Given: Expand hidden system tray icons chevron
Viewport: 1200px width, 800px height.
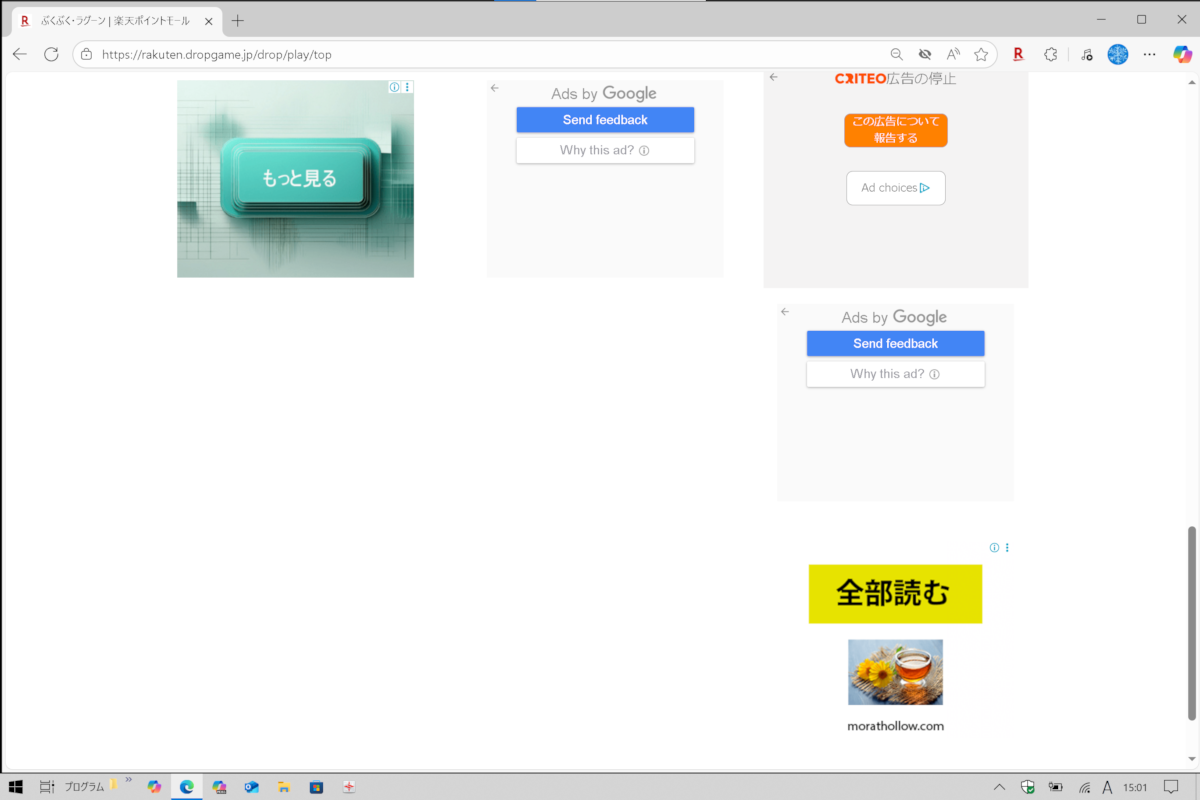Looking at the screenshot, I should coord(999,787).
